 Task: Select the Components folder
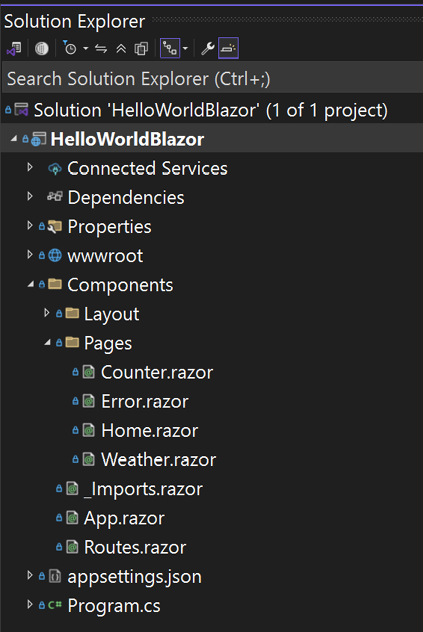pos(120,285)
